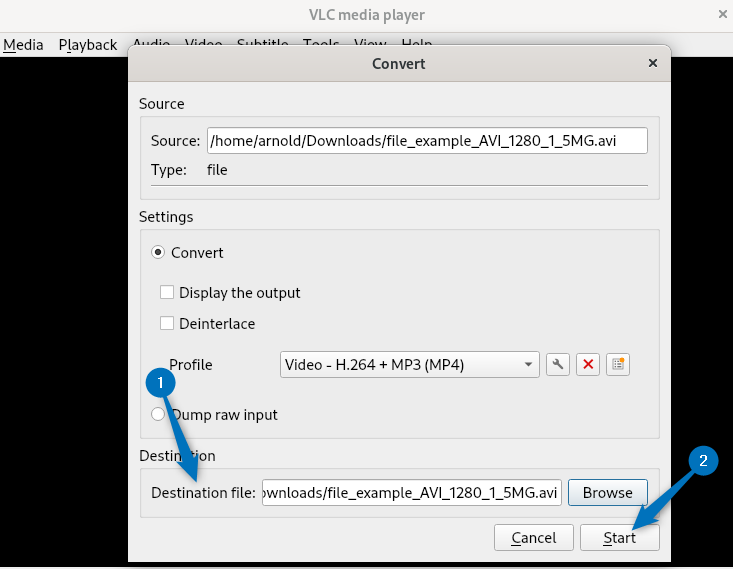Click inside the Destination file text field
Image resolution: width=733 pixels, height=569 pixels.
pyautogui.click(x=412, y=493)
